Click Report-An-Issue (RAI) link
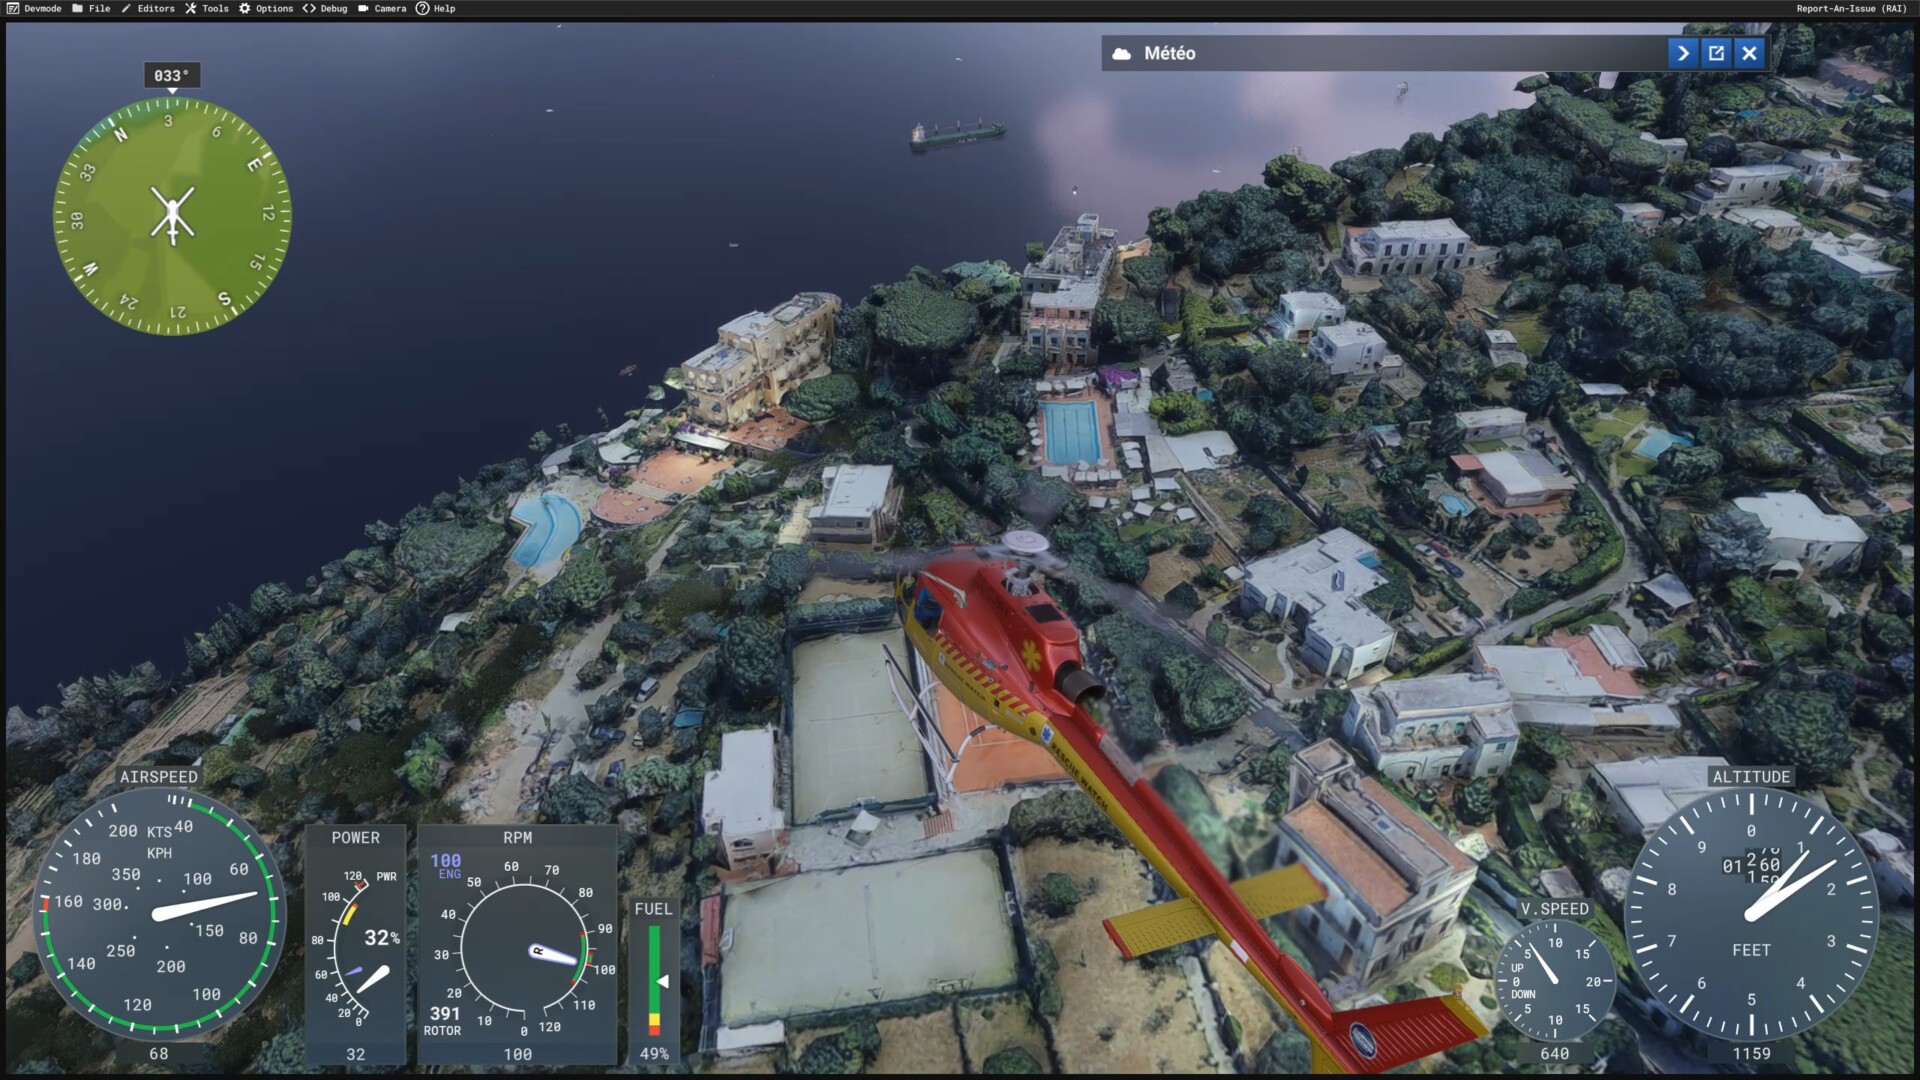 (1851, 8)
